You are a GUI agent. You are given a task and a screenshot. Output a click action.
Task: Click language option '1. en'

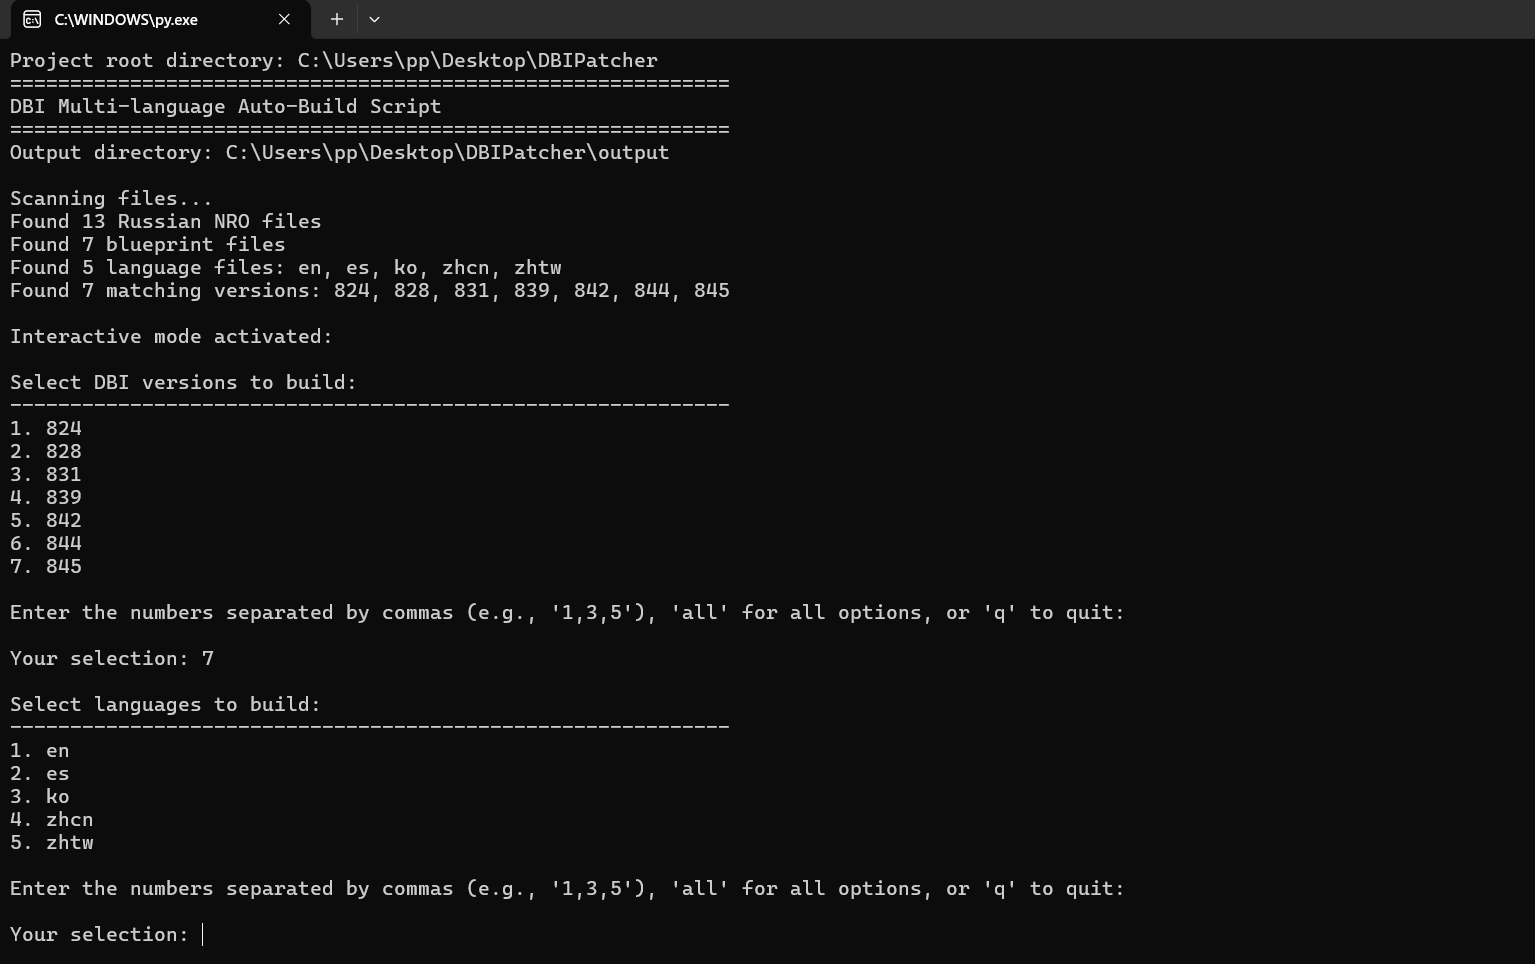40,750
